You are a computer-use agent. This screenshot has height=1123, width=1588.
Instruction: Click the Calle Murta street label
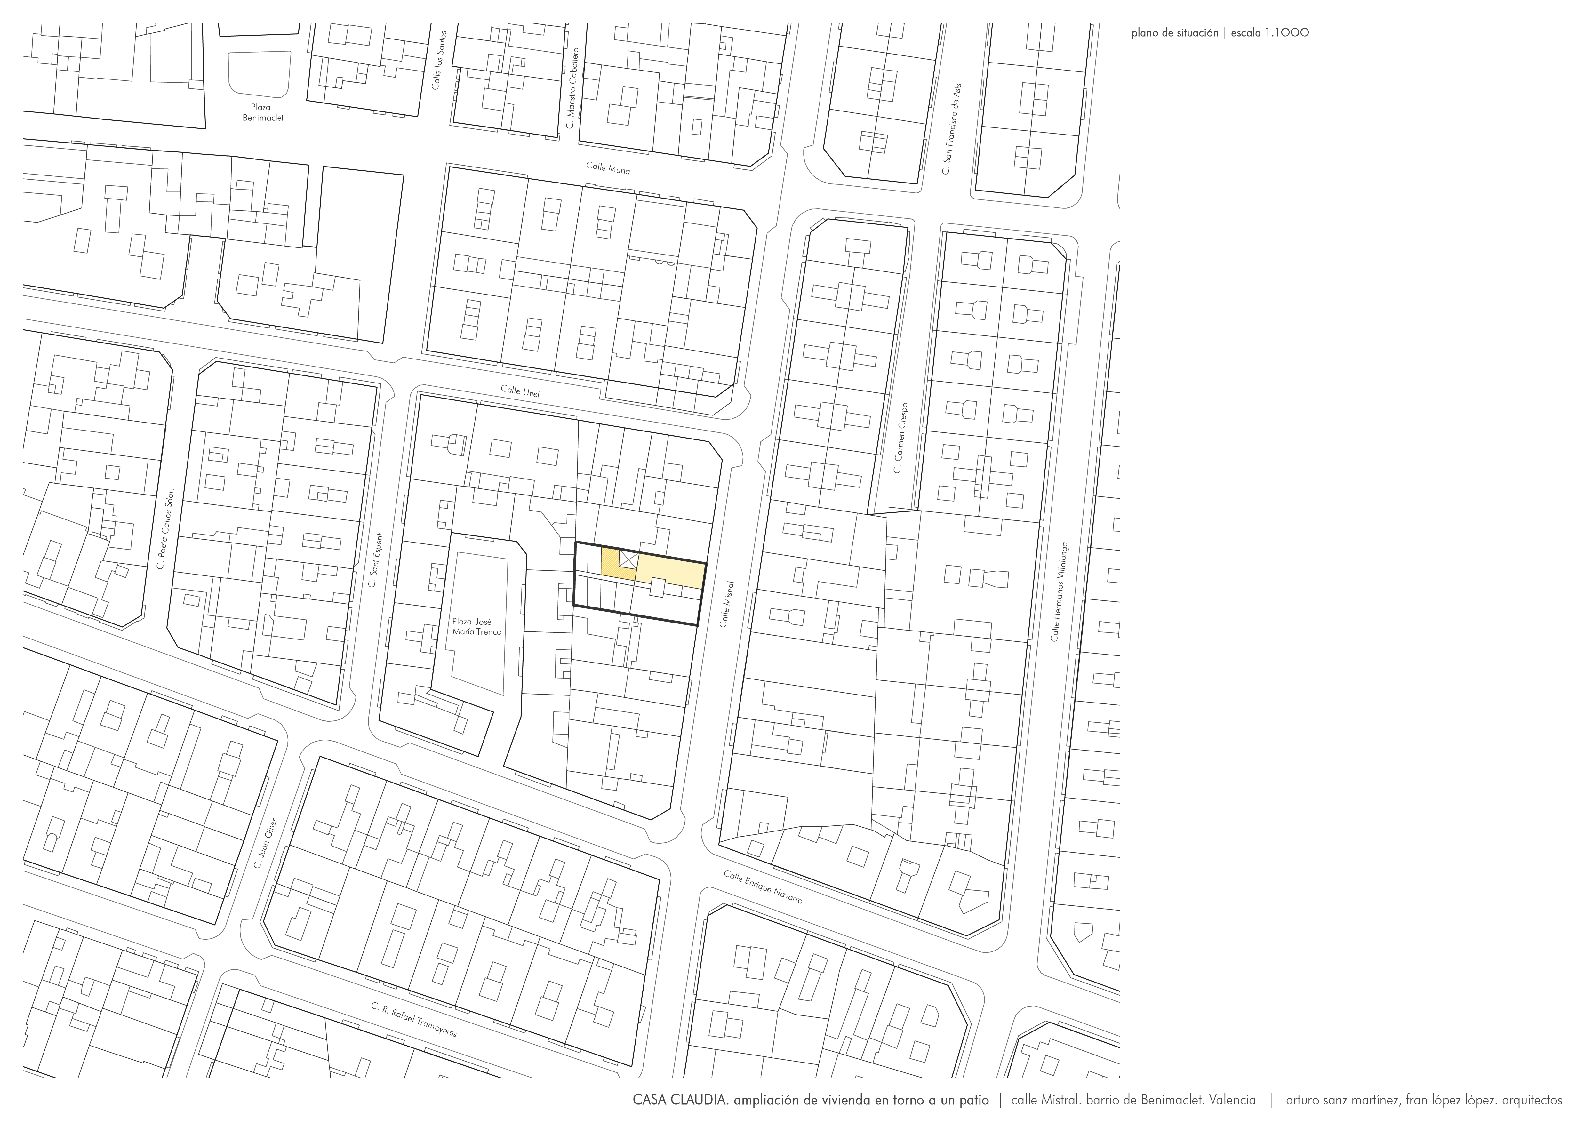[x=607, y=169]
